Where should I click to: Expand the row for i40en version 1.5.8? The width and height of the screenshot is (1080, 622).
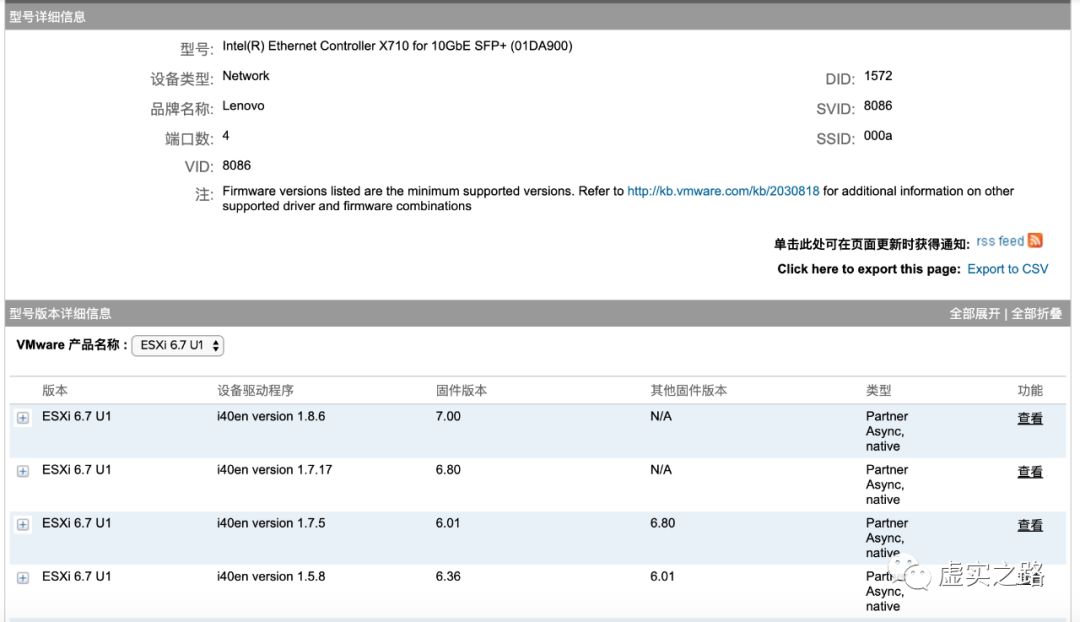(x=22, y=576)
